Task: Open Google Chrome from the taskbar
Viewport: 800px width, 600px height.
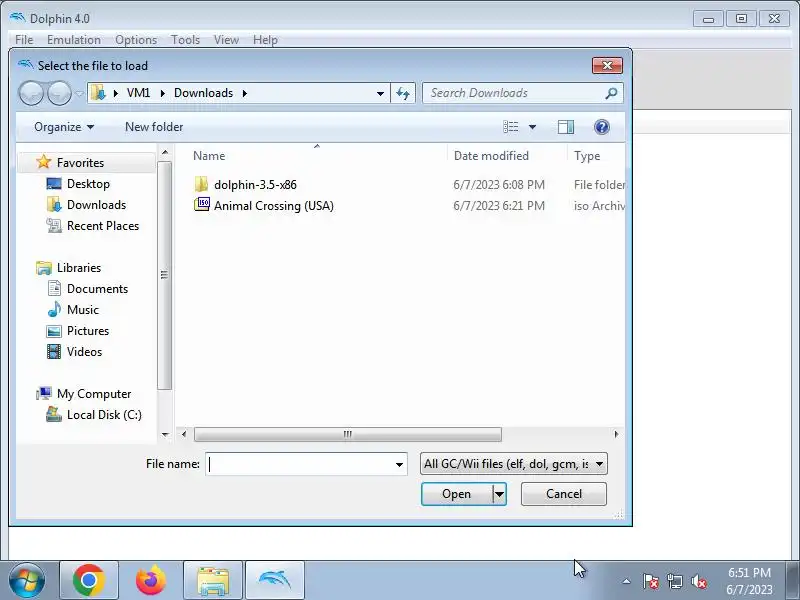Action: (x=89, y=580)
